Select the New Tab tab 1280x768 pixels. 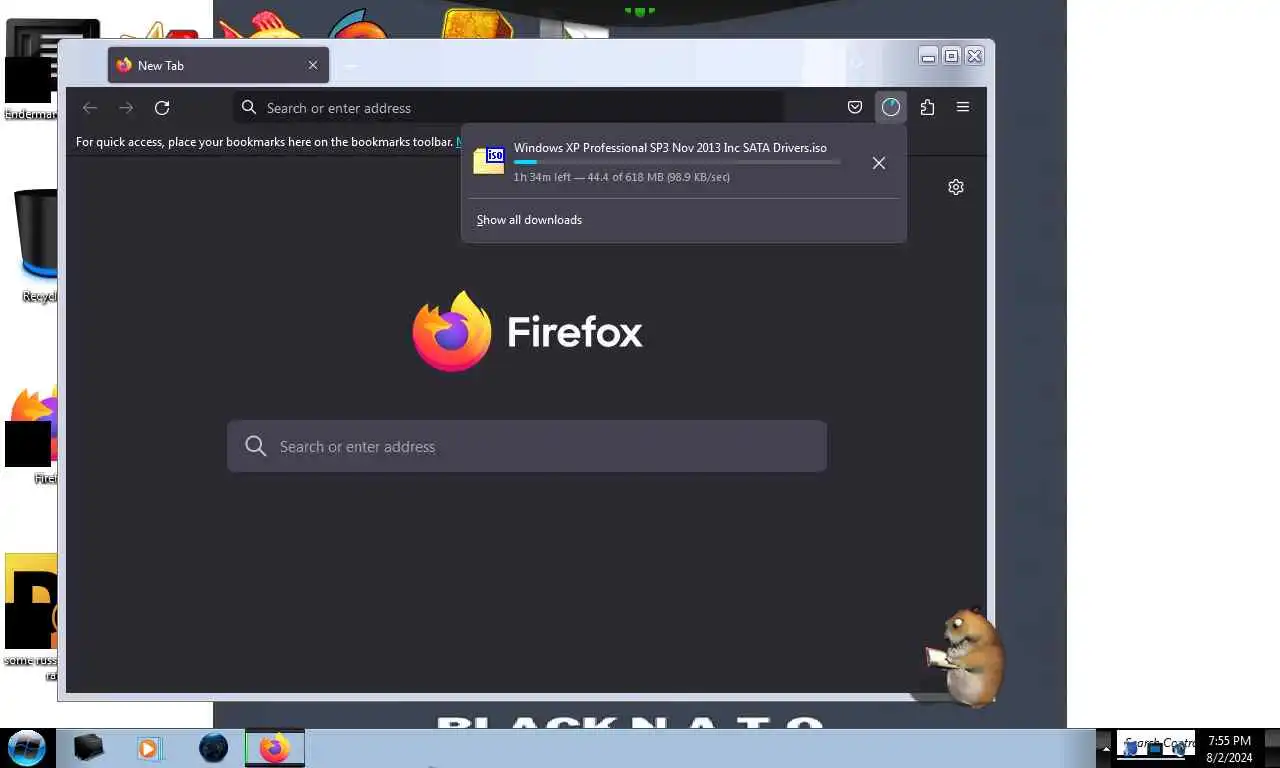tap(218, 65)
